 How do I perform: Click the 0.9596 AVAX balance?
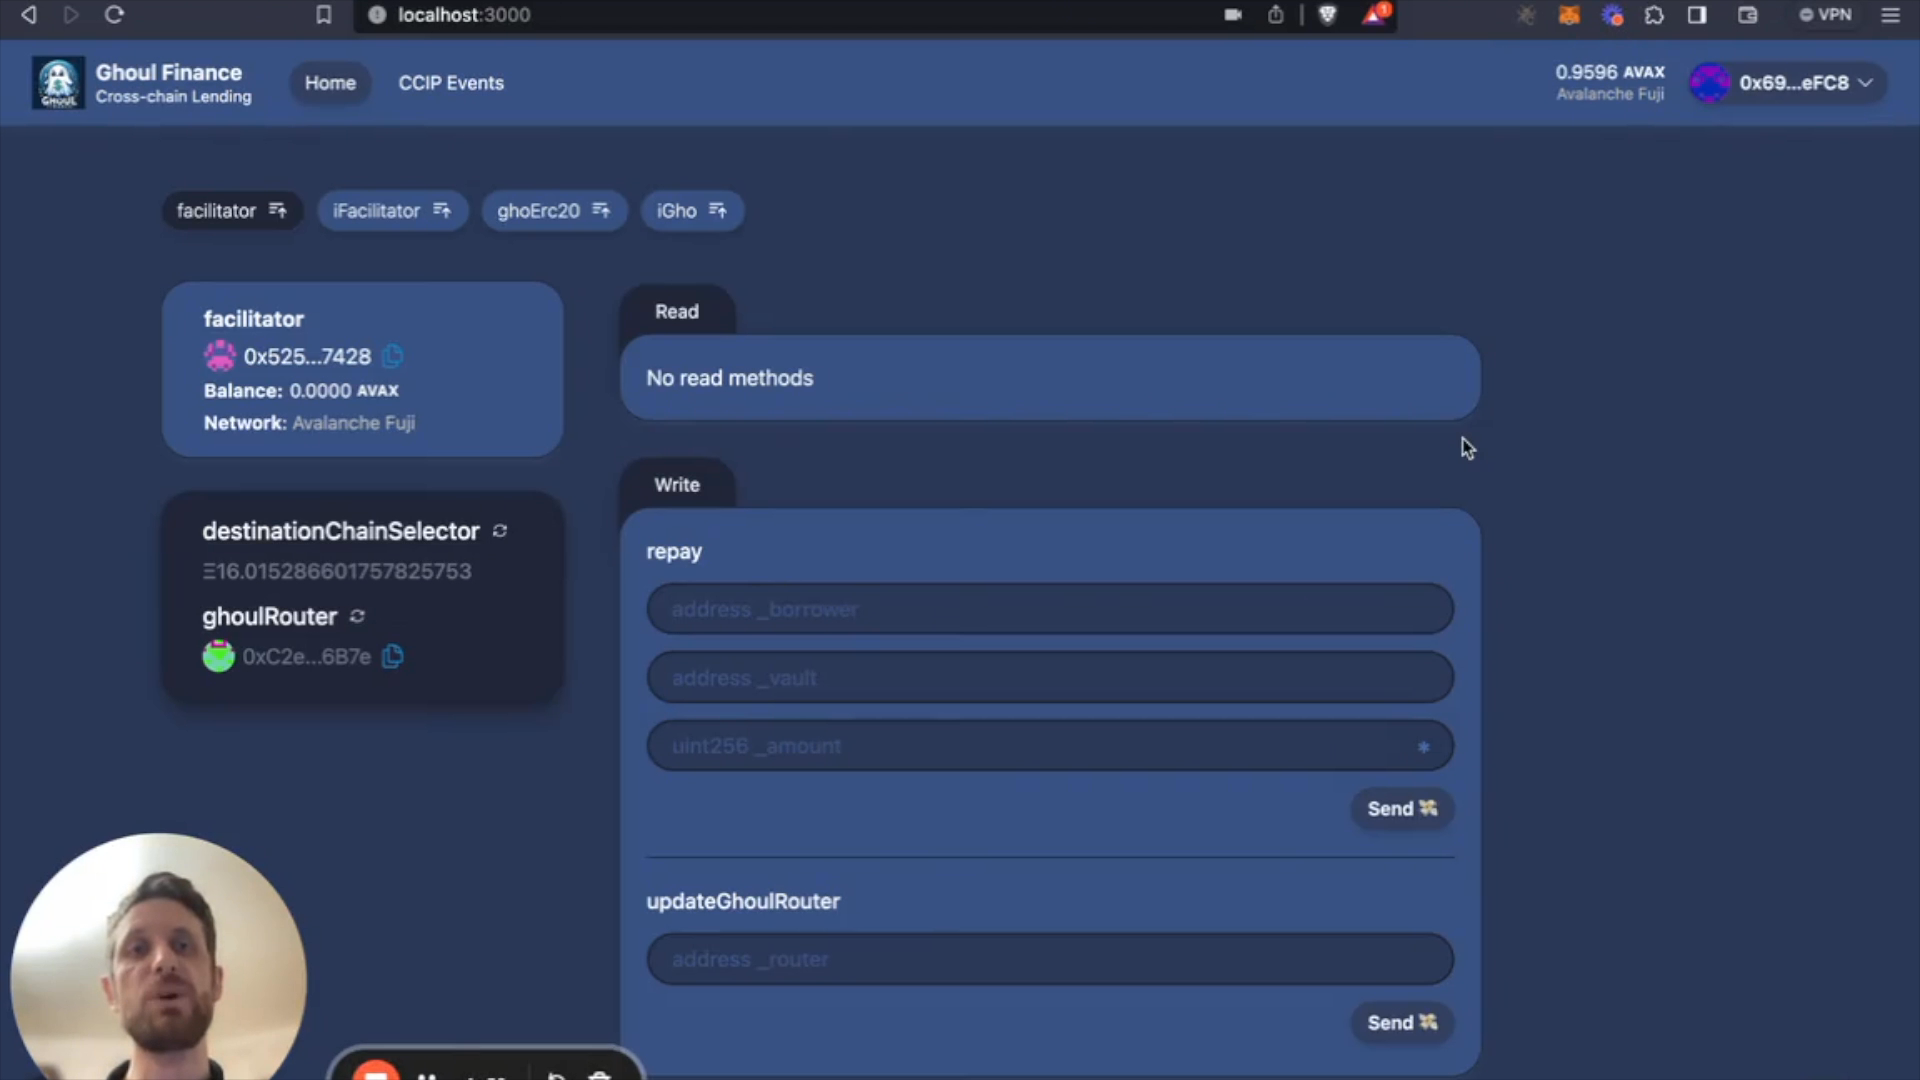1610,72
